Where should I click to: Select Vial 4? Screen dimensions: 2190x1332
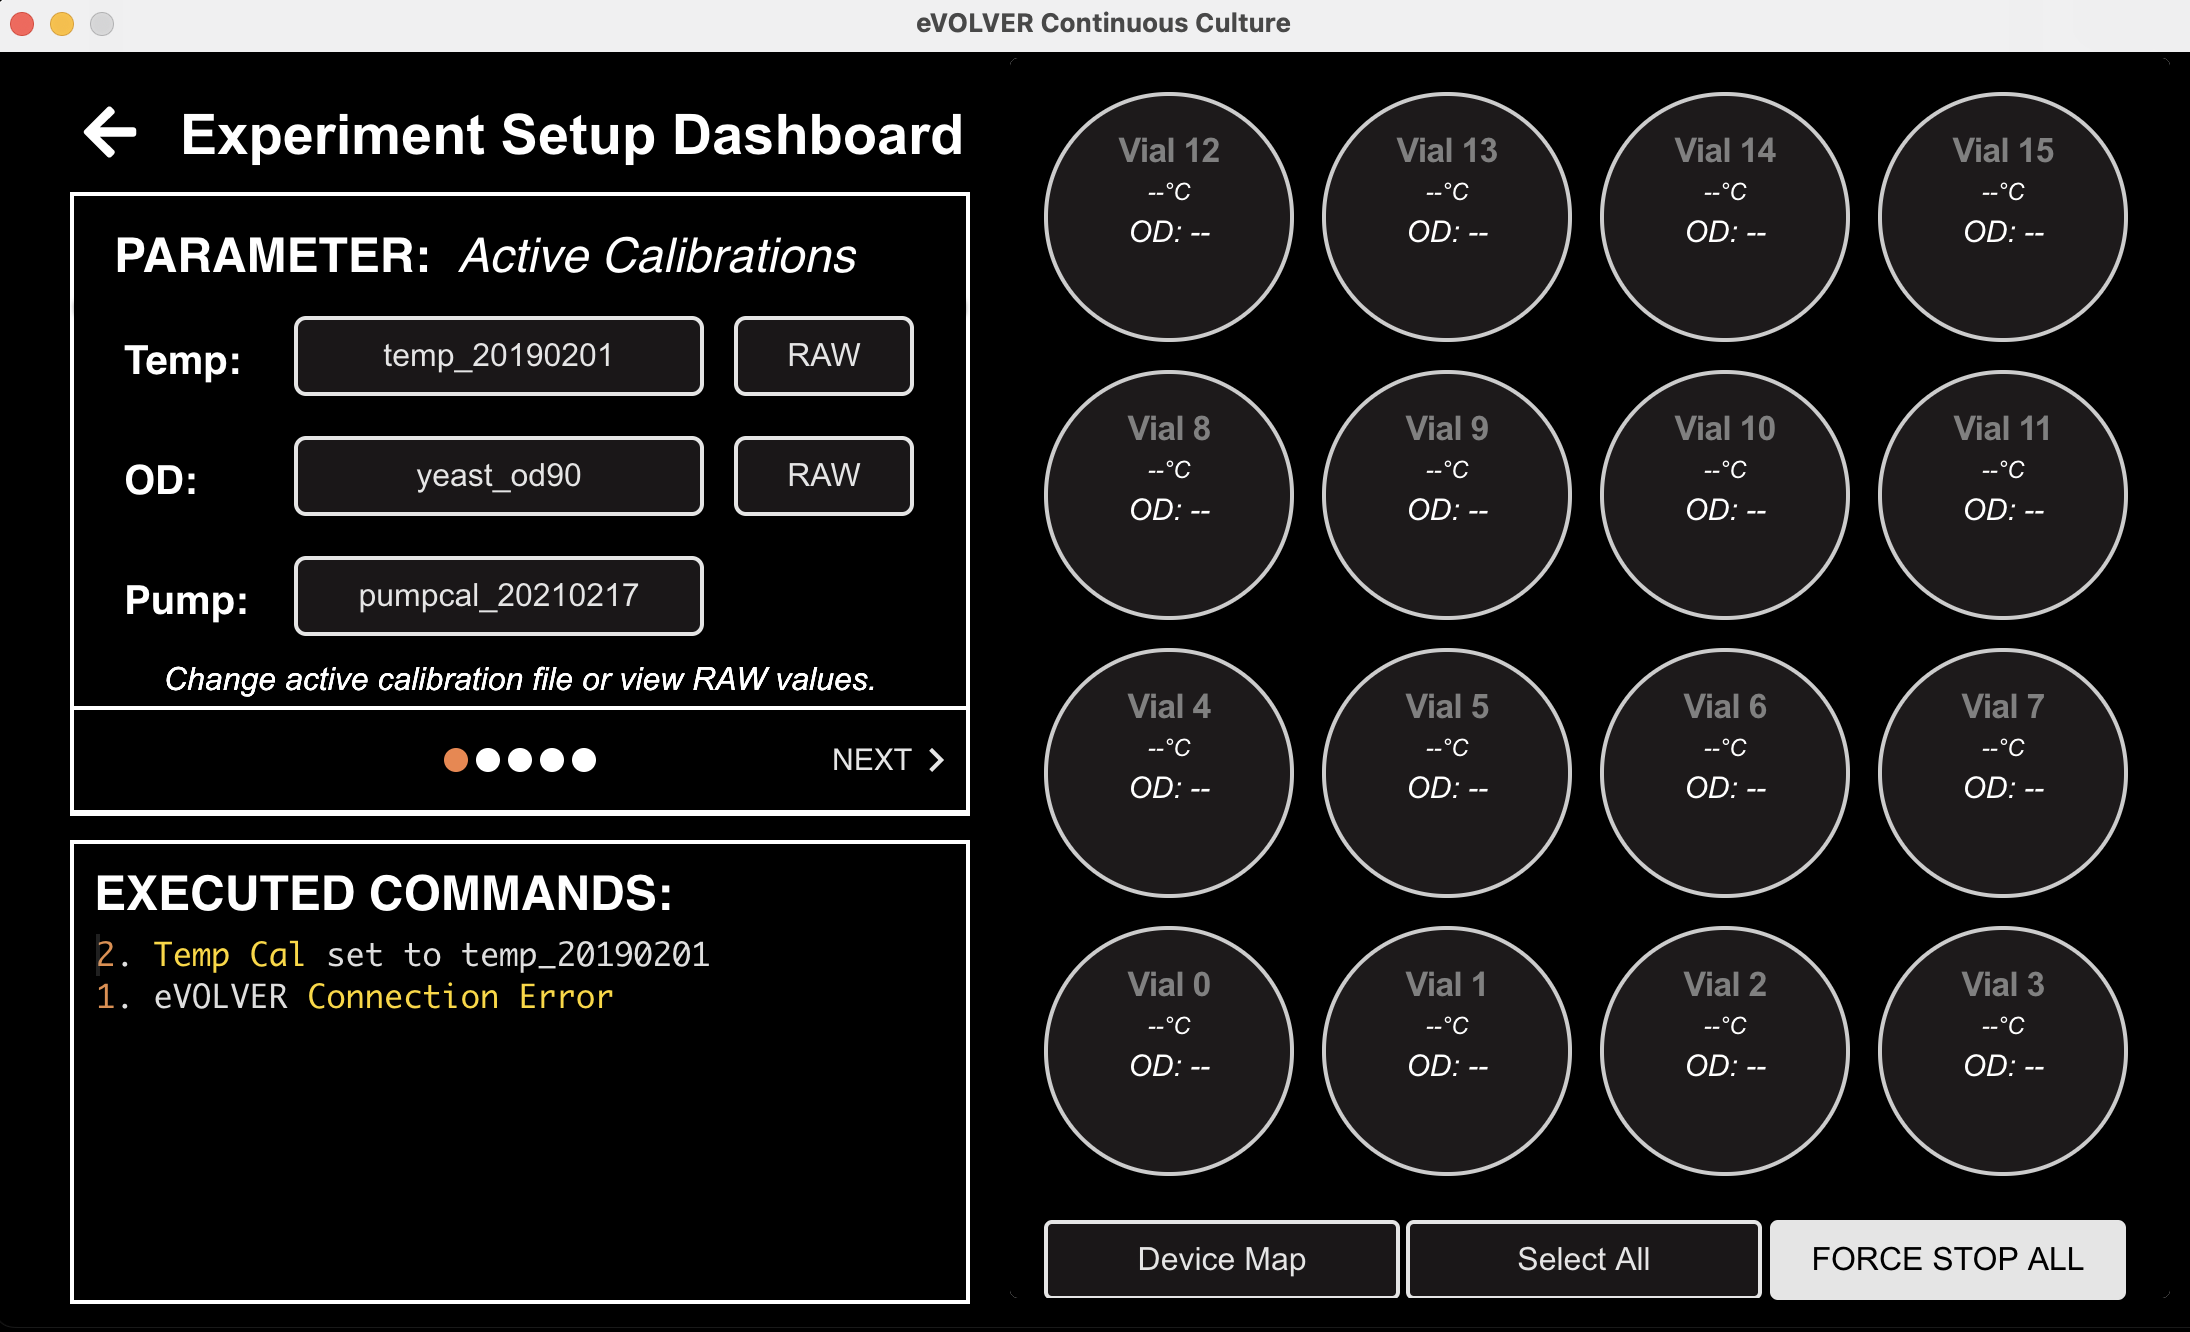[x=1169, y=773]
